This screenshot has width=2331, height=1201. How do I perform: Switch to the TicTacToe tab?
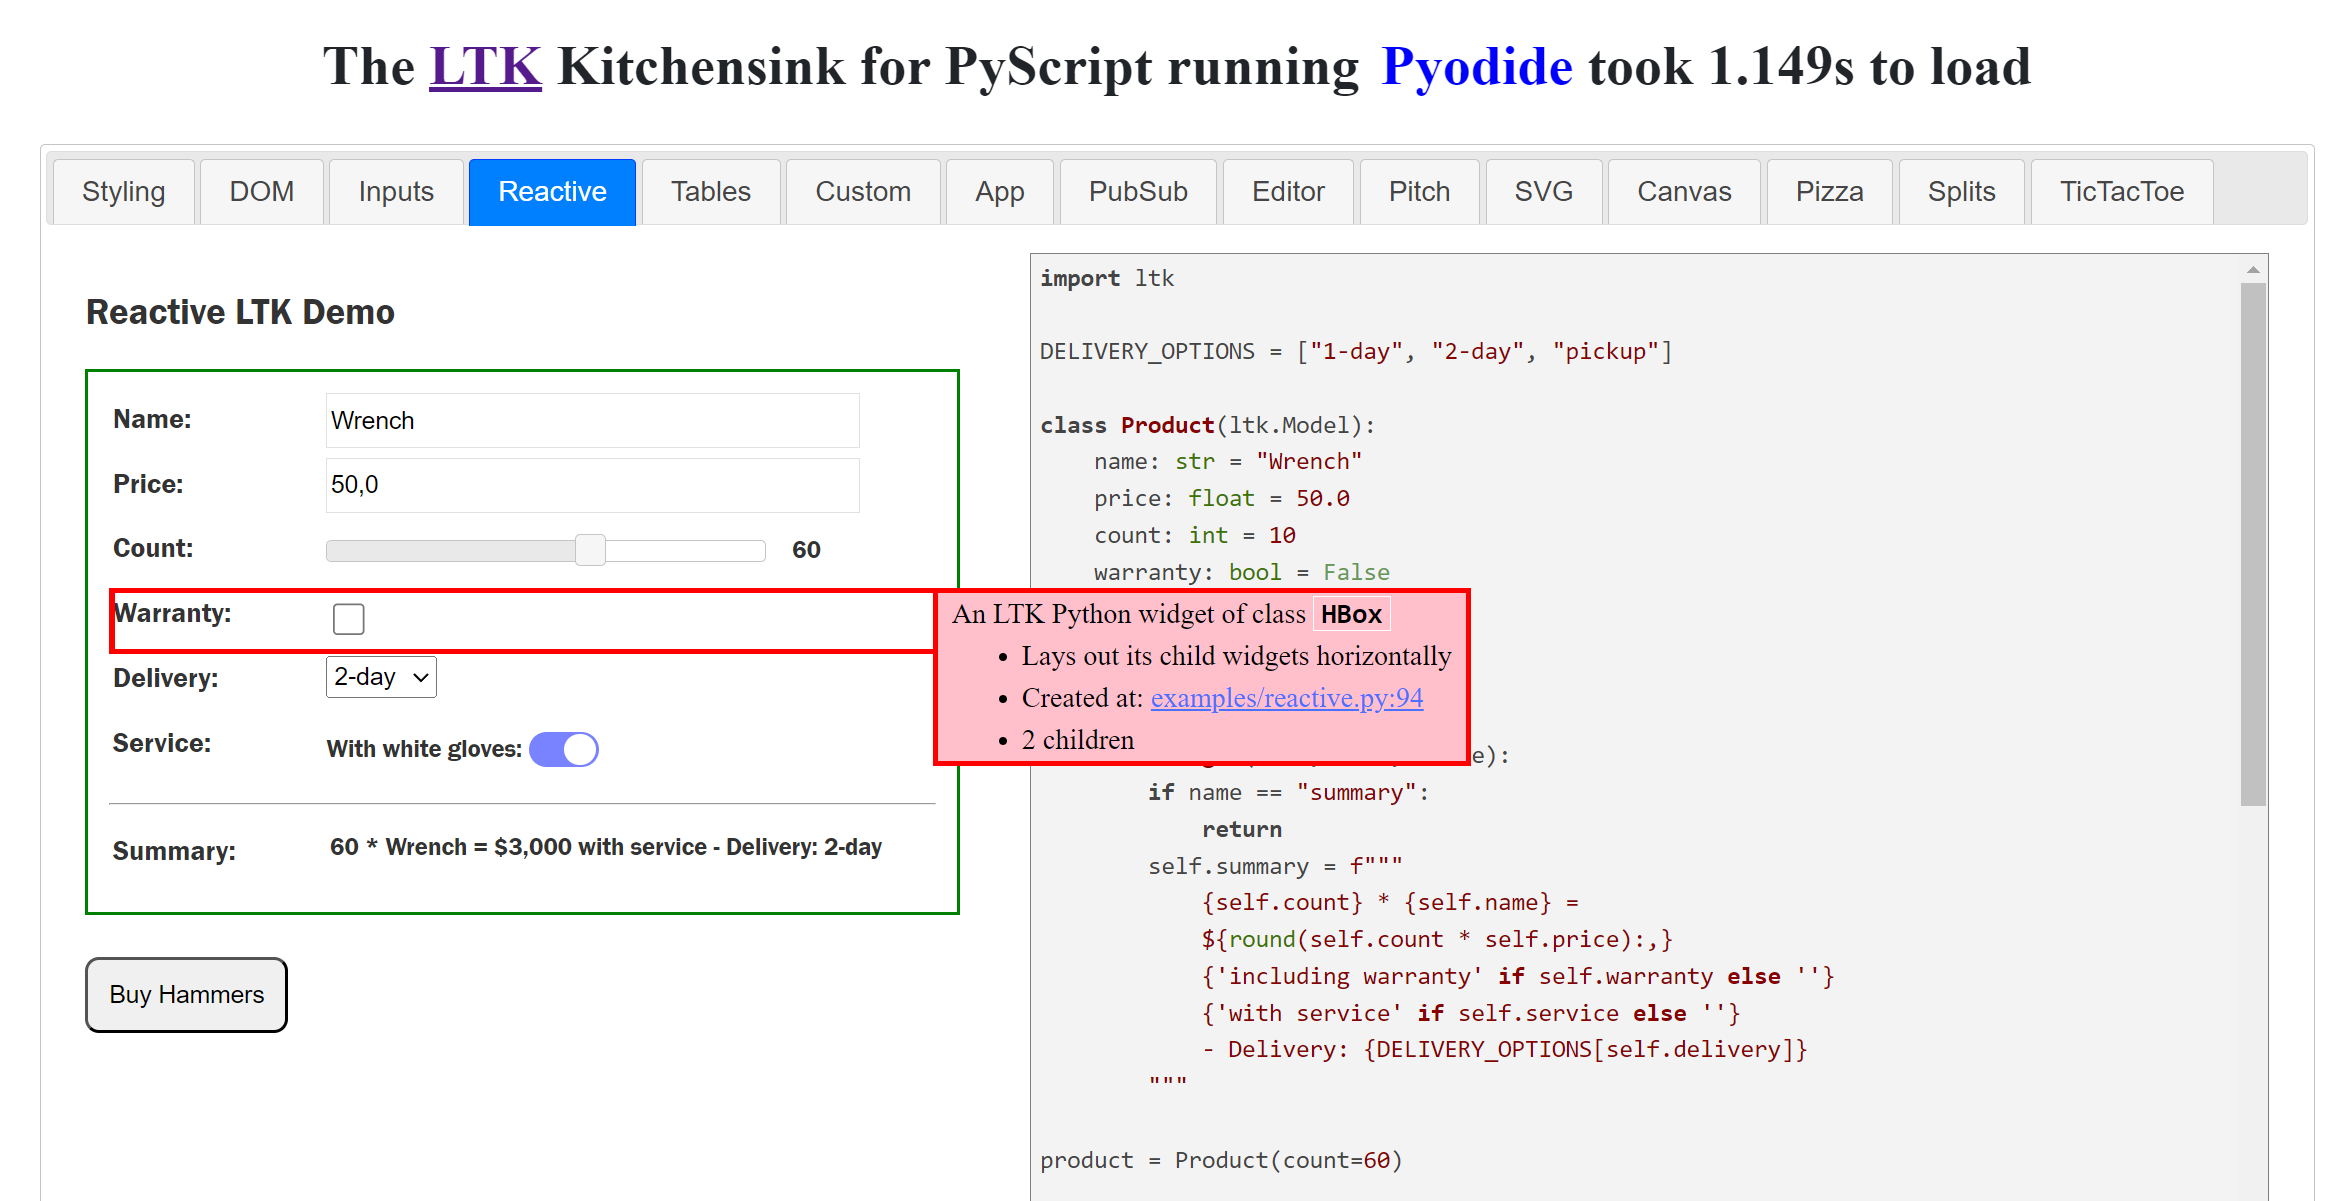pos(2121,192)
